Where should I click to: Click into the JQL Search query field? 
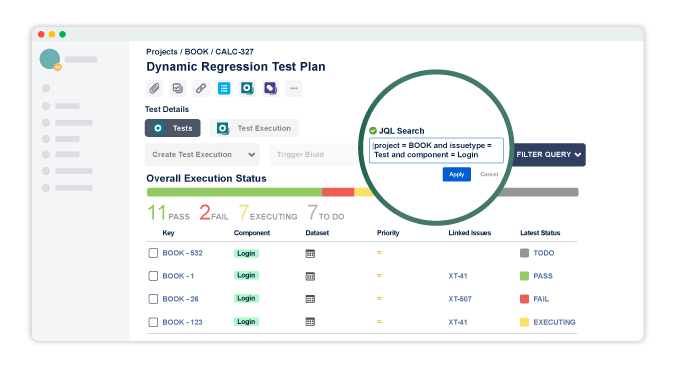(436, 150)
